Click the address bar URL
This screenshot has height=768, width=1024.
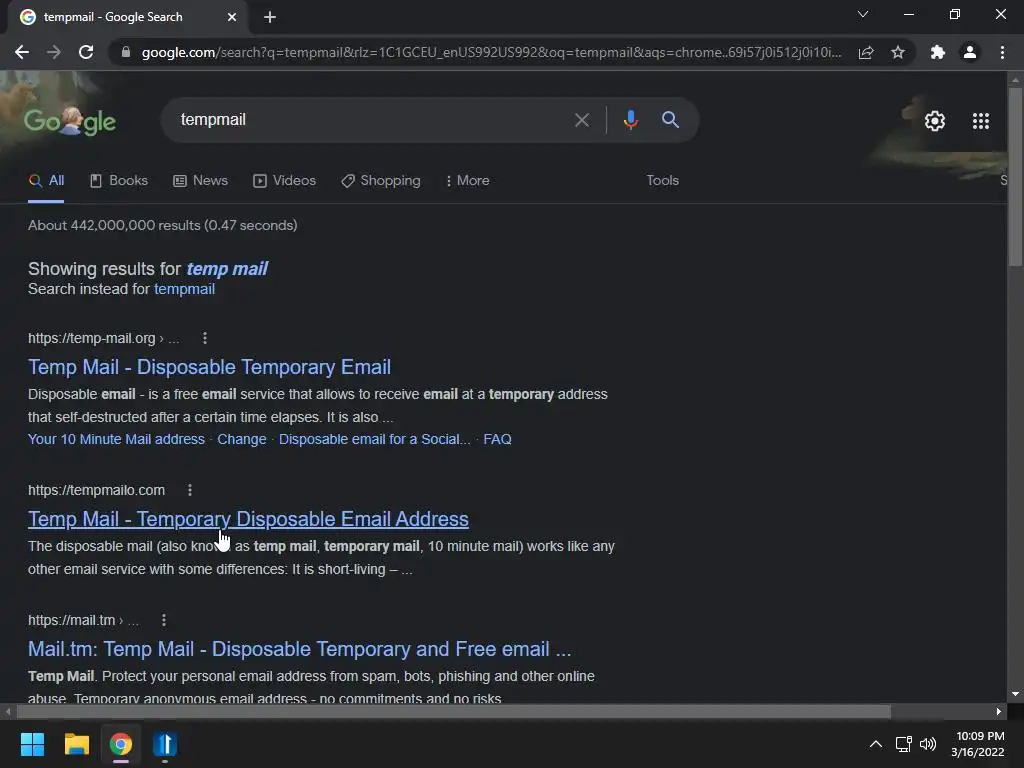point(491,52)
